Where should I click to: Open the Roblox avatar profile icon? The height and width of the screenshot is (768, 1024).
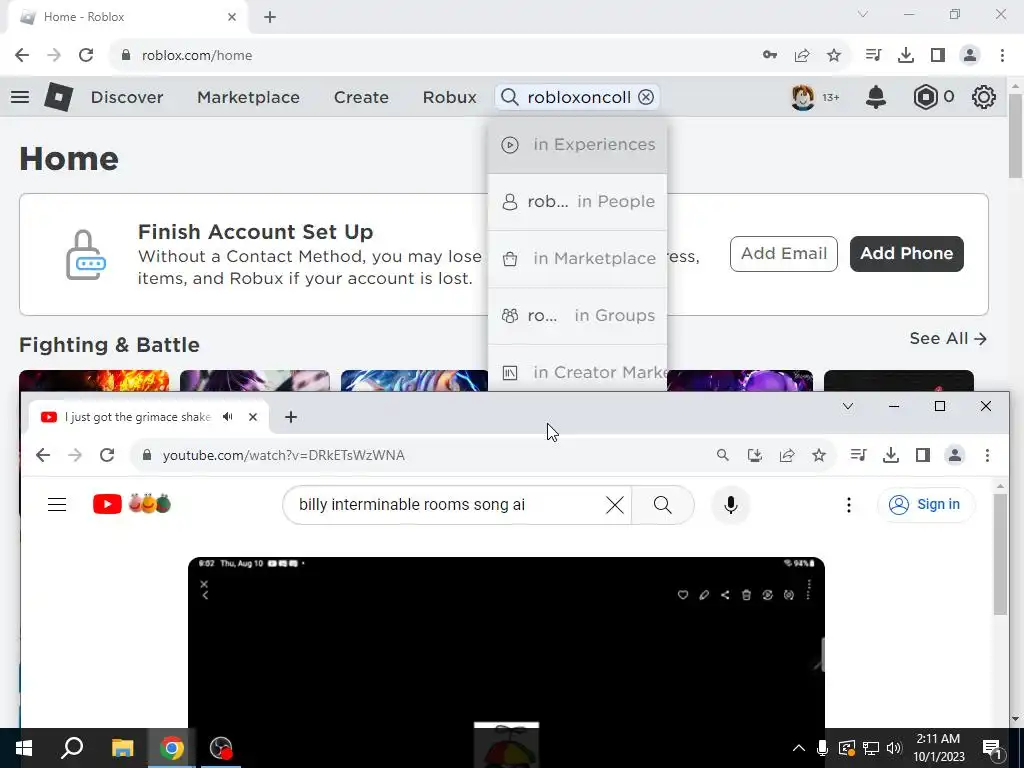(x=803, y=97)
